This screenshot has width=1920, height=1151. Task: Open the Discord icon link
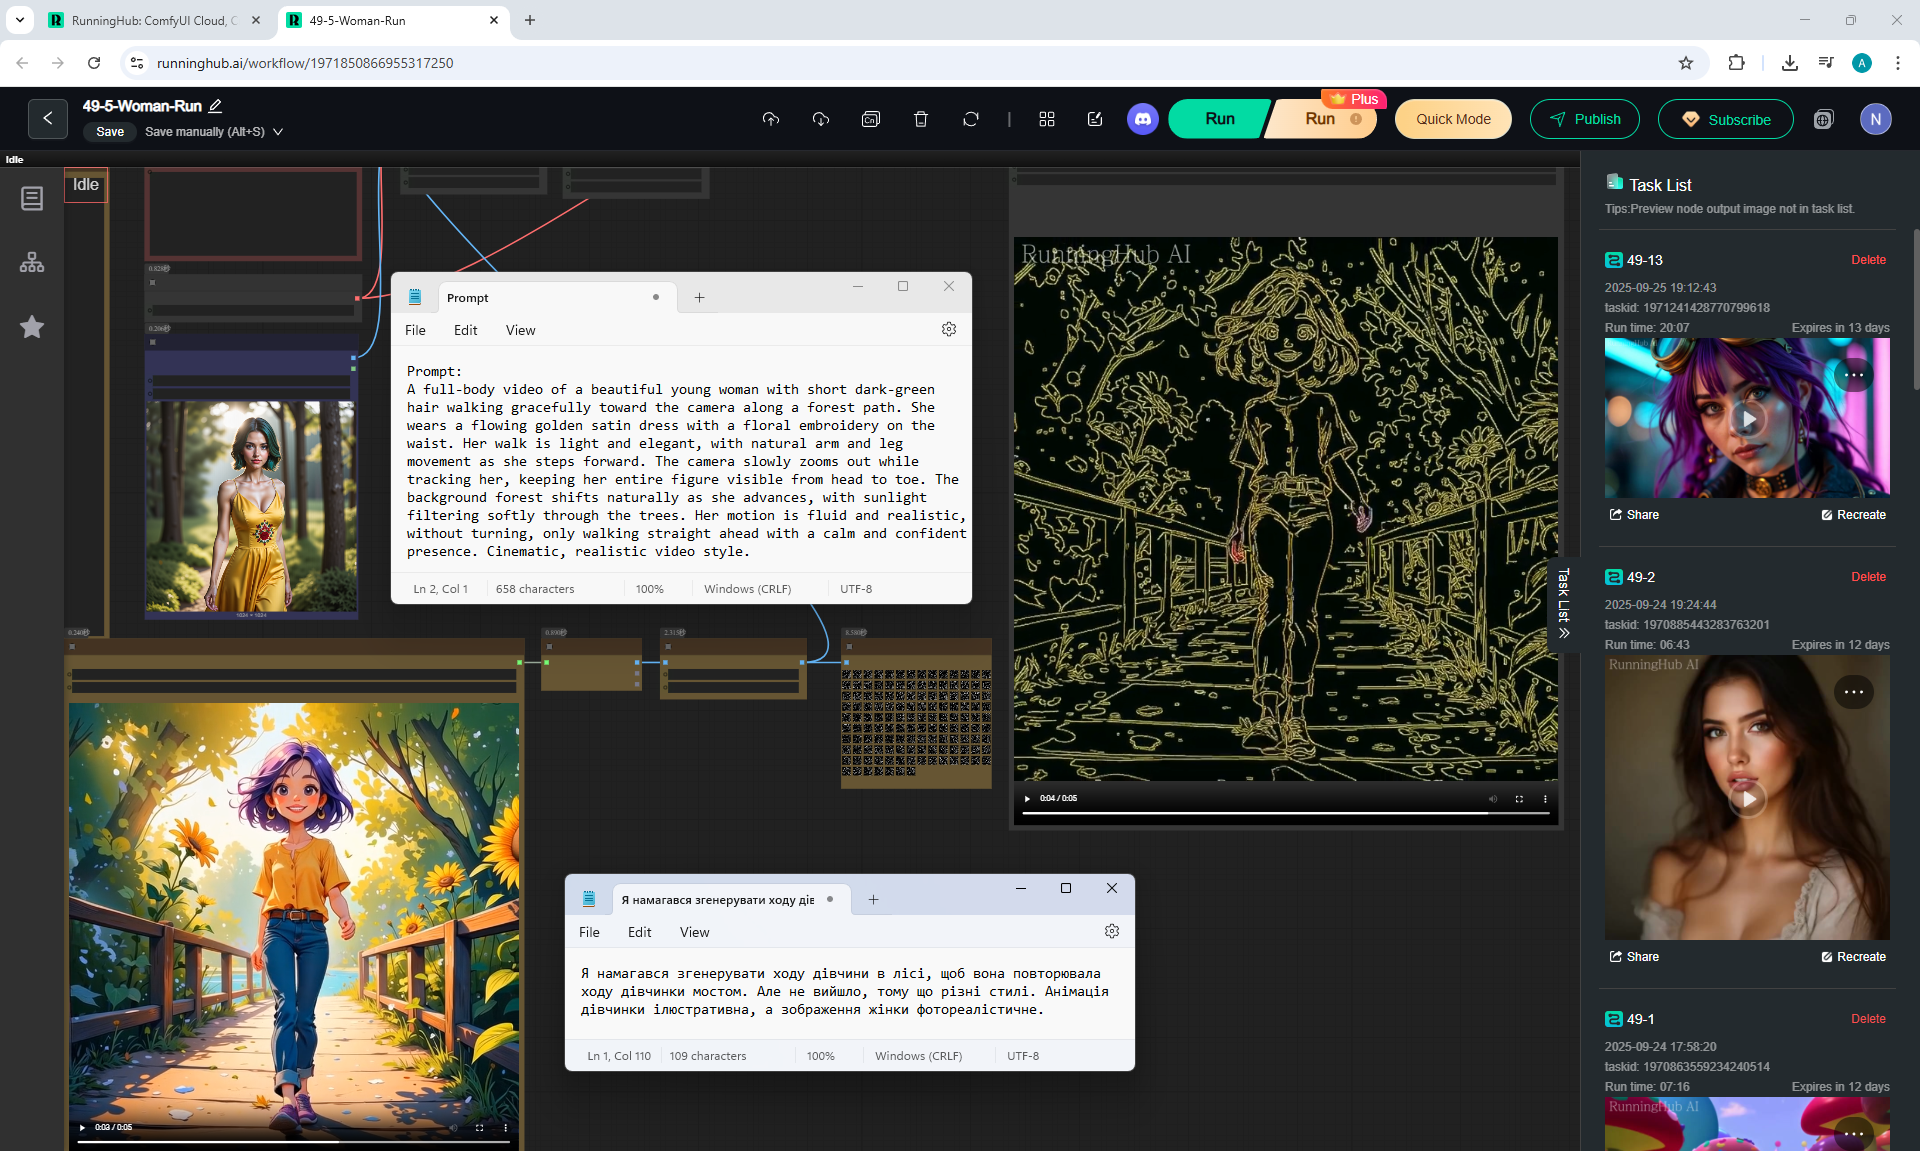(1143, 119)
